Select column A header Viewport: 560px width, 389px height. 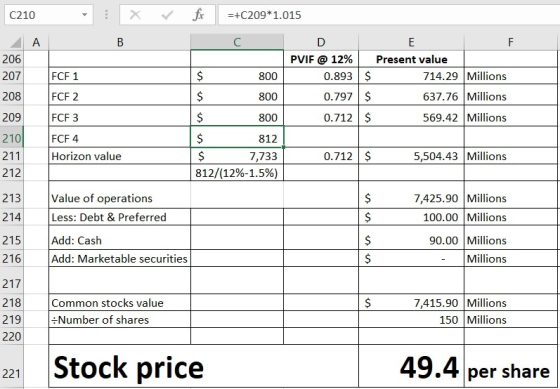point(36,42)
